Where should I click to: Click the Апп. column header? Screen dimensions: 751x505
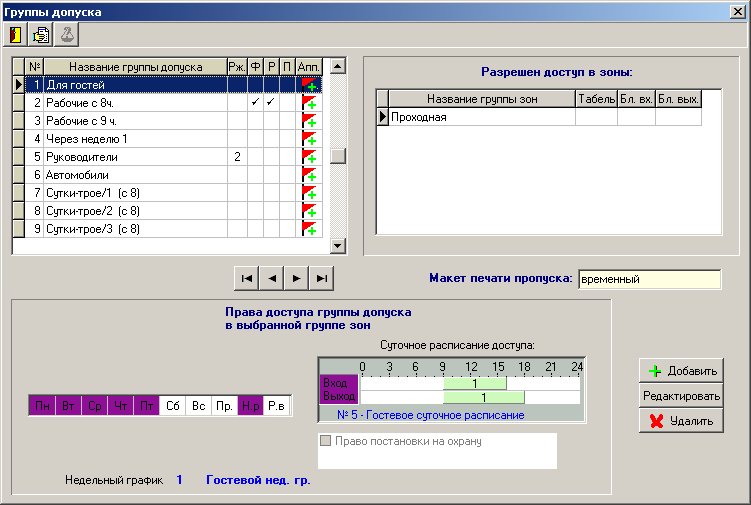308,67
